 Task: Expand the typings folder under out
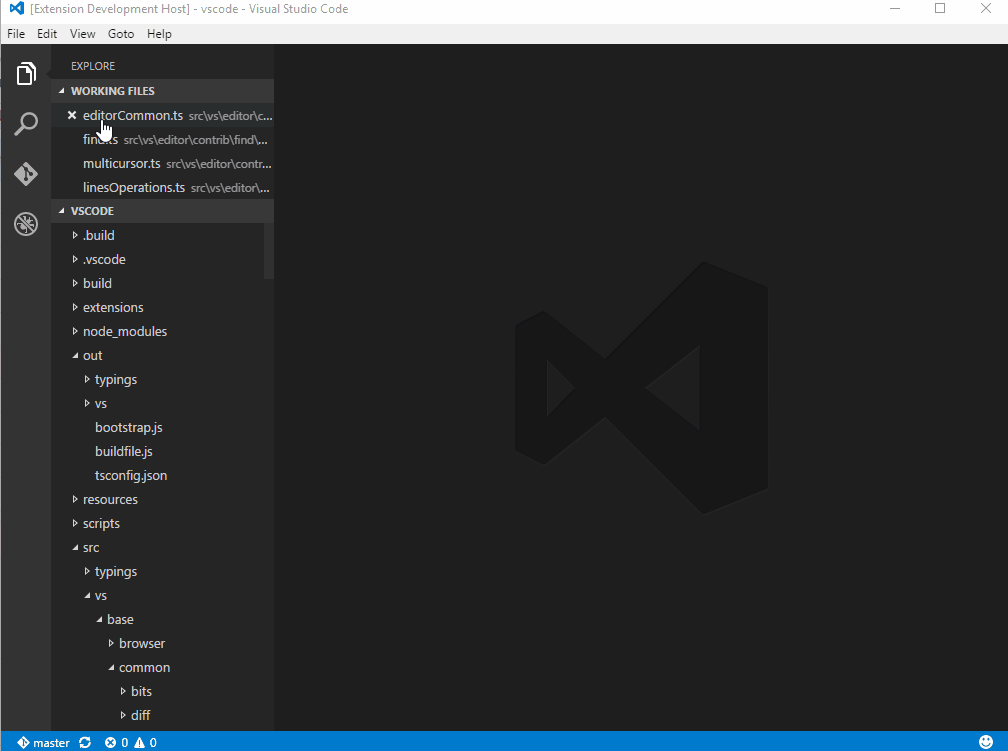(x=87, y=379)
